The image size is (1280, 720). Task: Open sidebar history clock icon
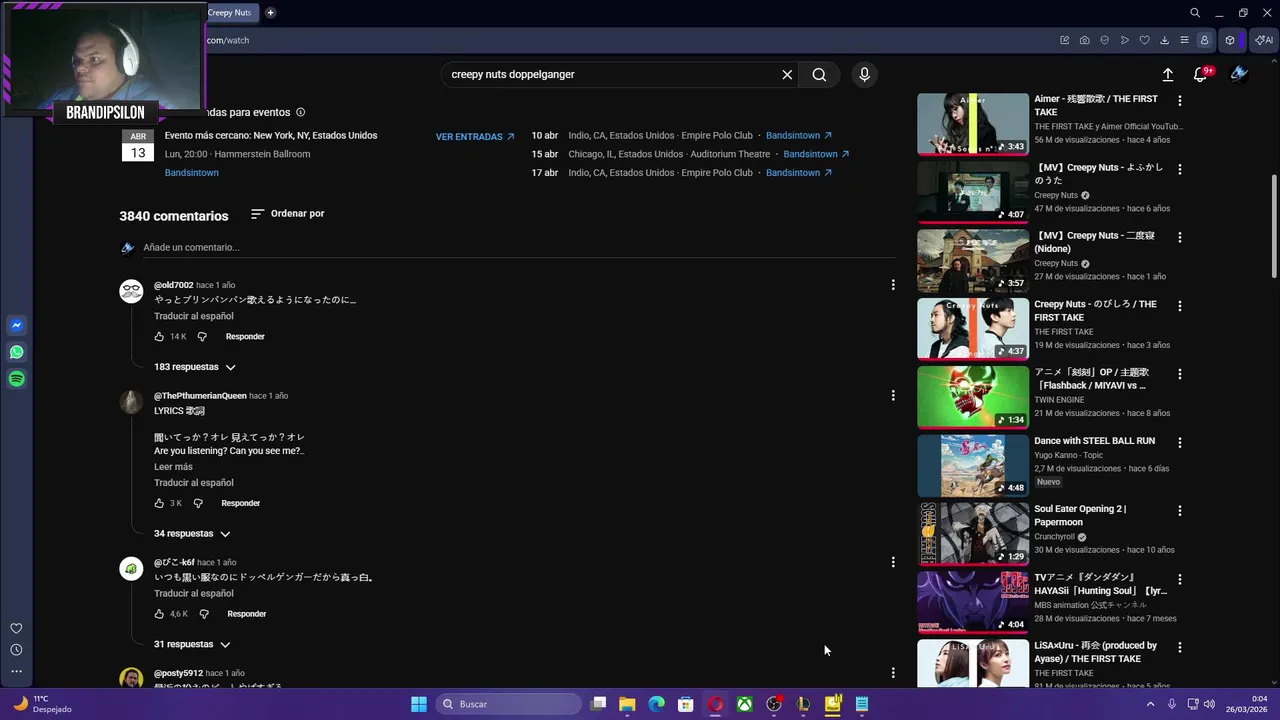pyautogui.click(x=16, y=650)
